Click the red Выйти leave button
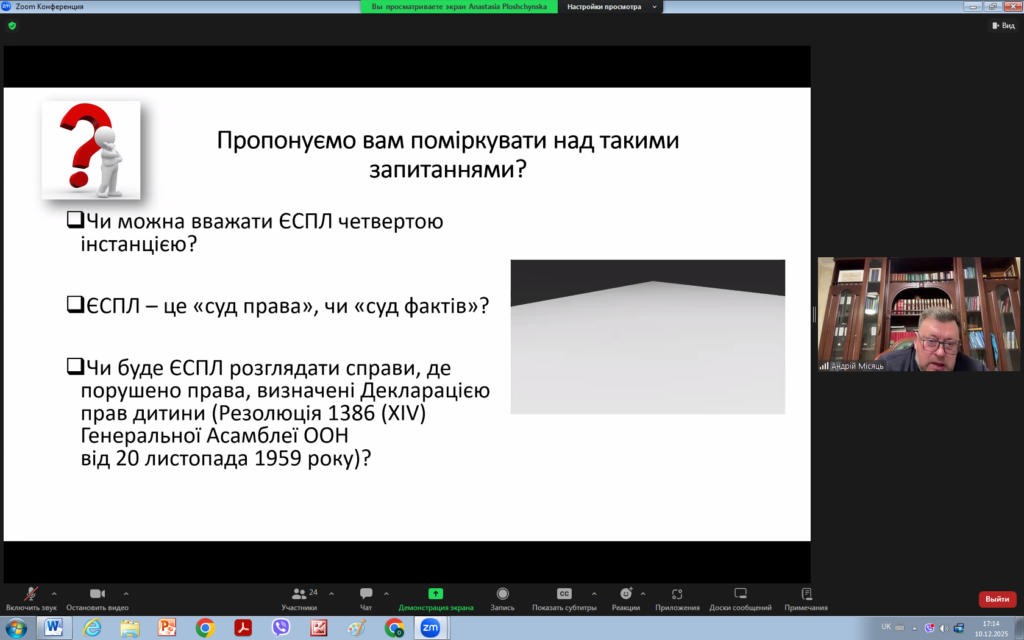Viewport: 1024px width, 640px height. pyautogui.click(x=997, y=599)
